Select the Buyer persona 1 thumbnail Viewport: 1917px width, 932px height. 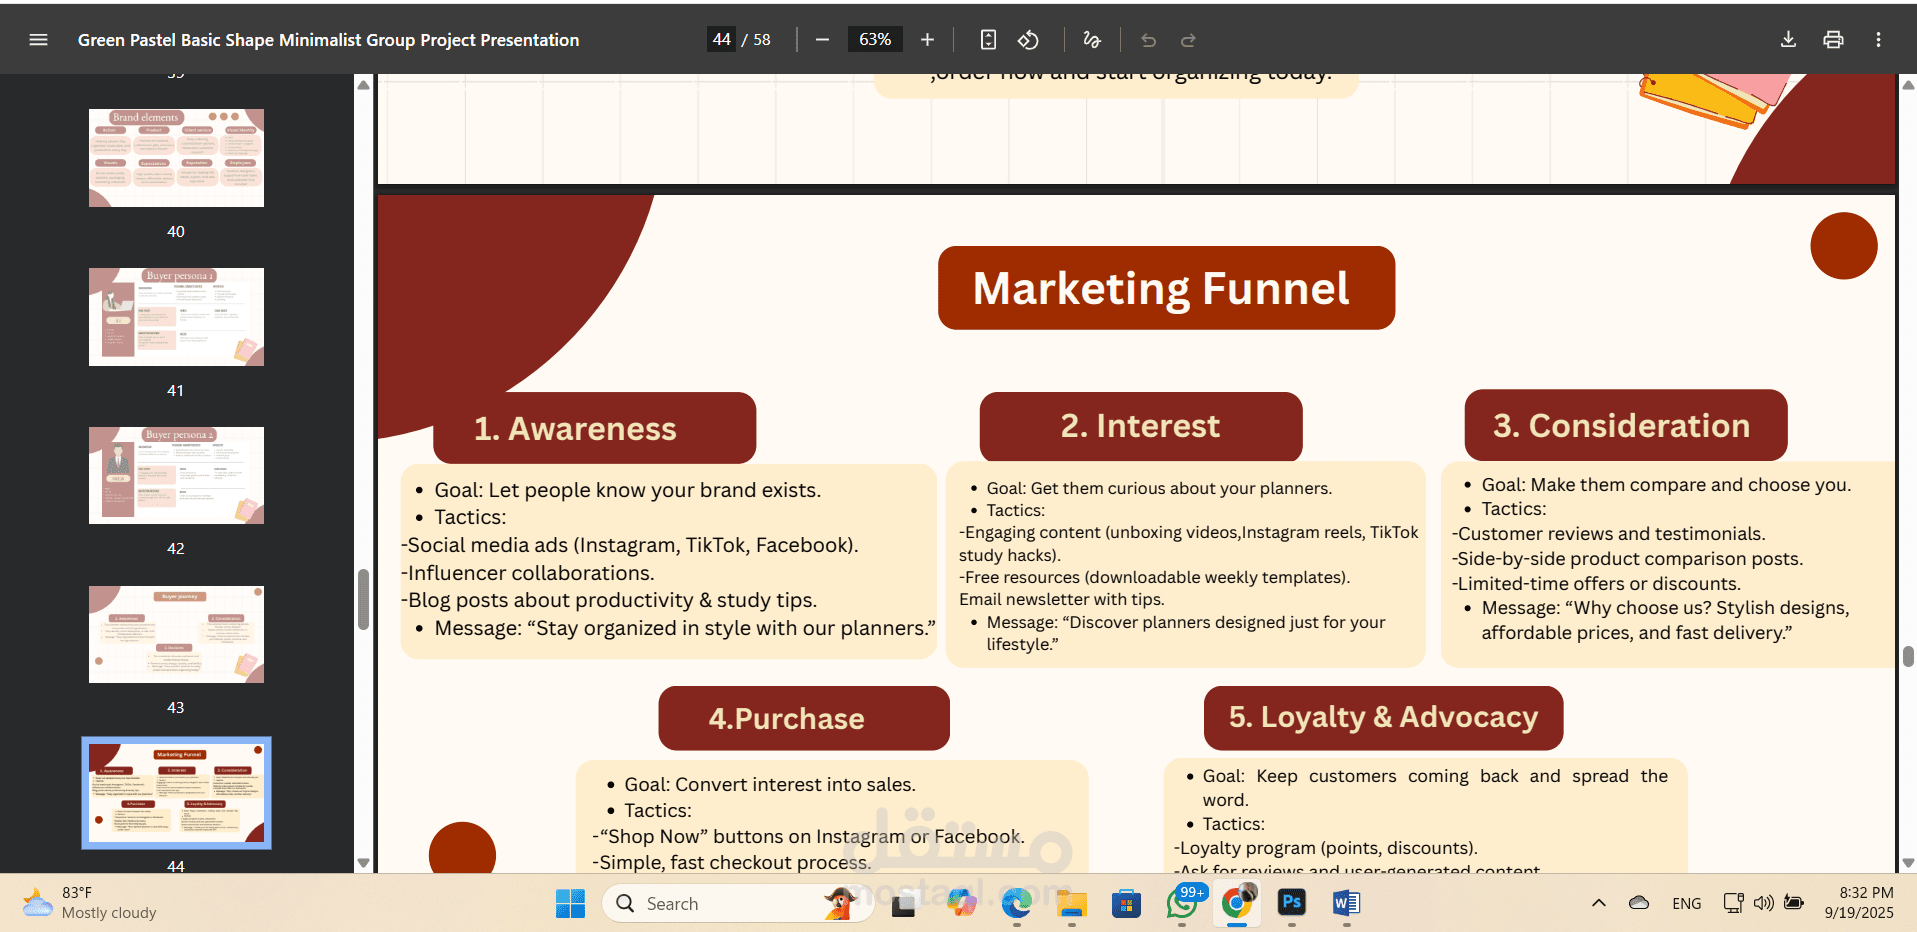coord(176,317)
